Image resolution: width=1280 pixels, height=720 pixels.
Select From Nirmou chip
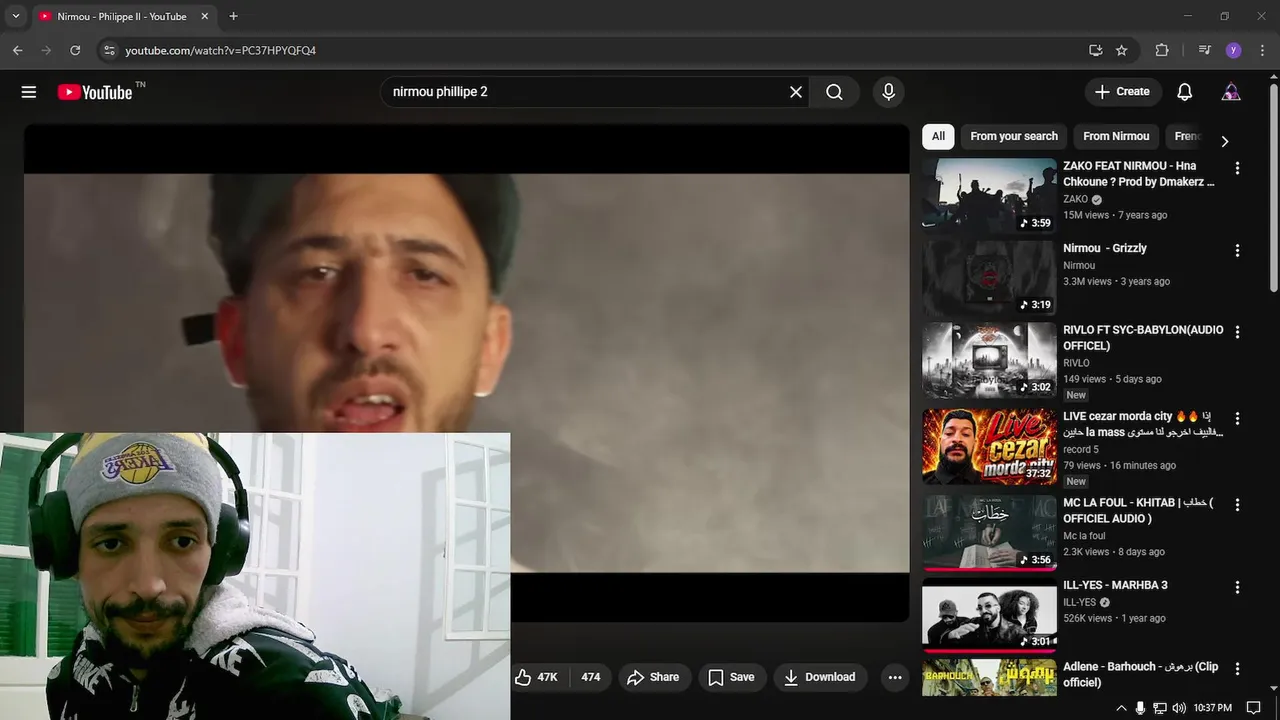(1116, 136)
